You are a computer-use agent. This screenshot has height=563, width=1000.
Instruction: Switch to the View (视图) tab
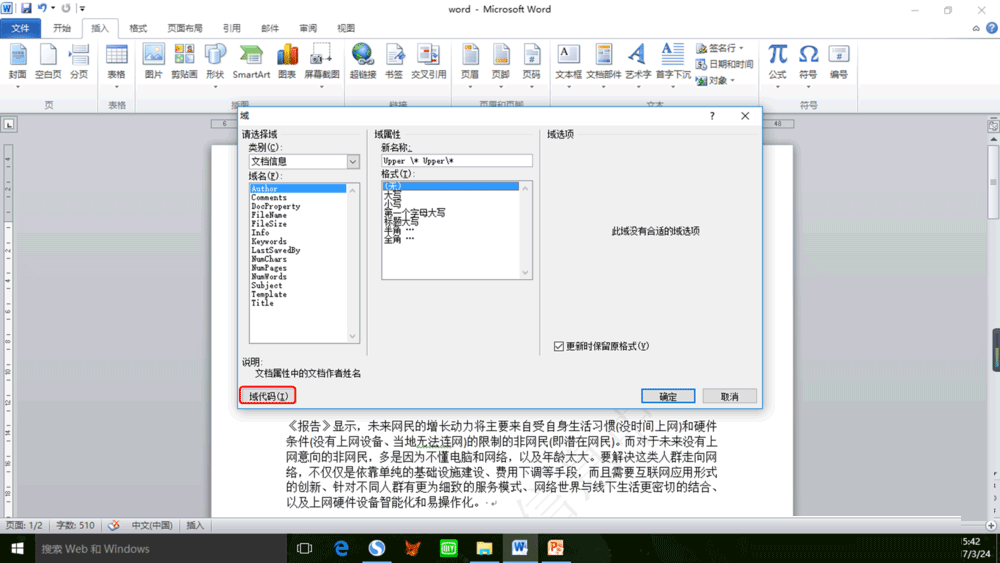click(346, 28)
